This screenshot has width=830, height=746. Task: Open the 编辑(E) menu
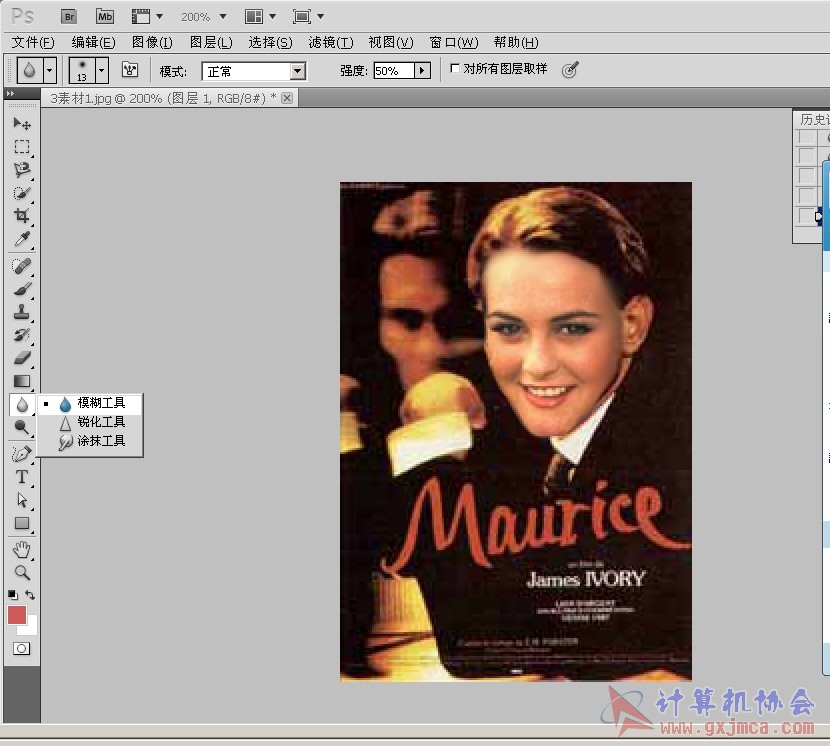click(93, 42)
